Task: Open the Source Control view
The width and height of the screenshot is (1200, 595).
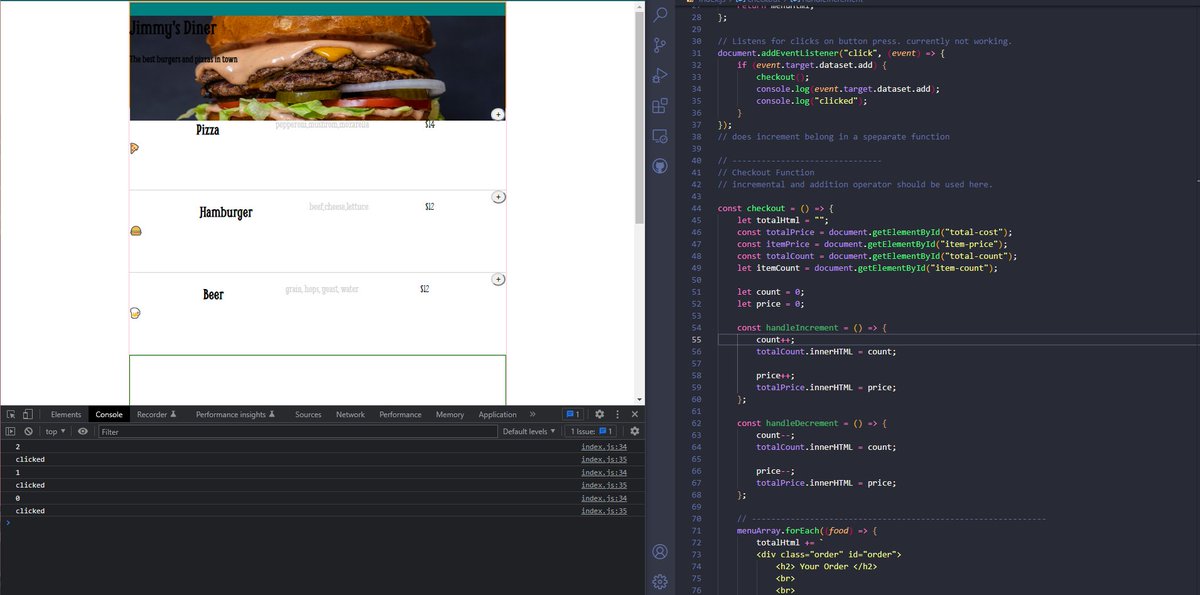Action: pos(659,45)
